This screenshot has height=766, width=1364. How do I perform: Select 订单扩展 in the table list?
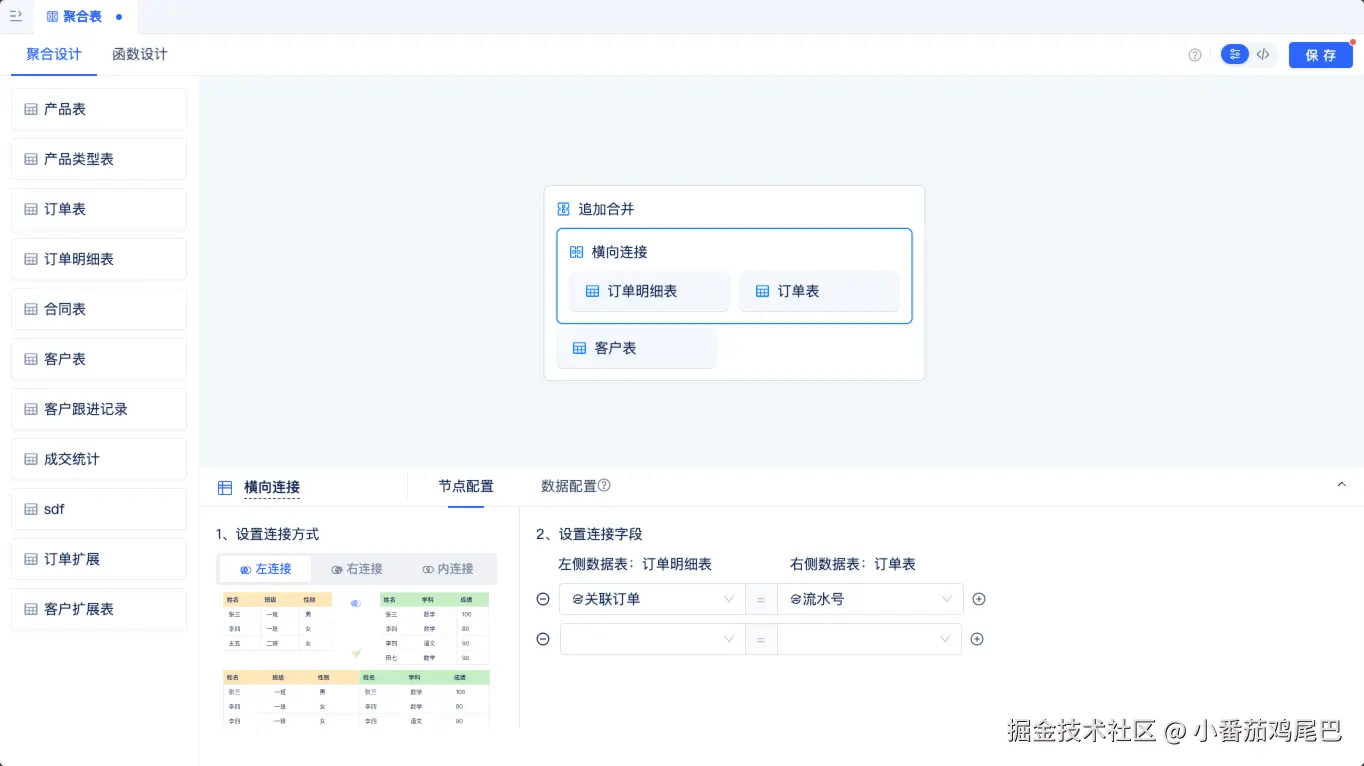coord(99,559)
